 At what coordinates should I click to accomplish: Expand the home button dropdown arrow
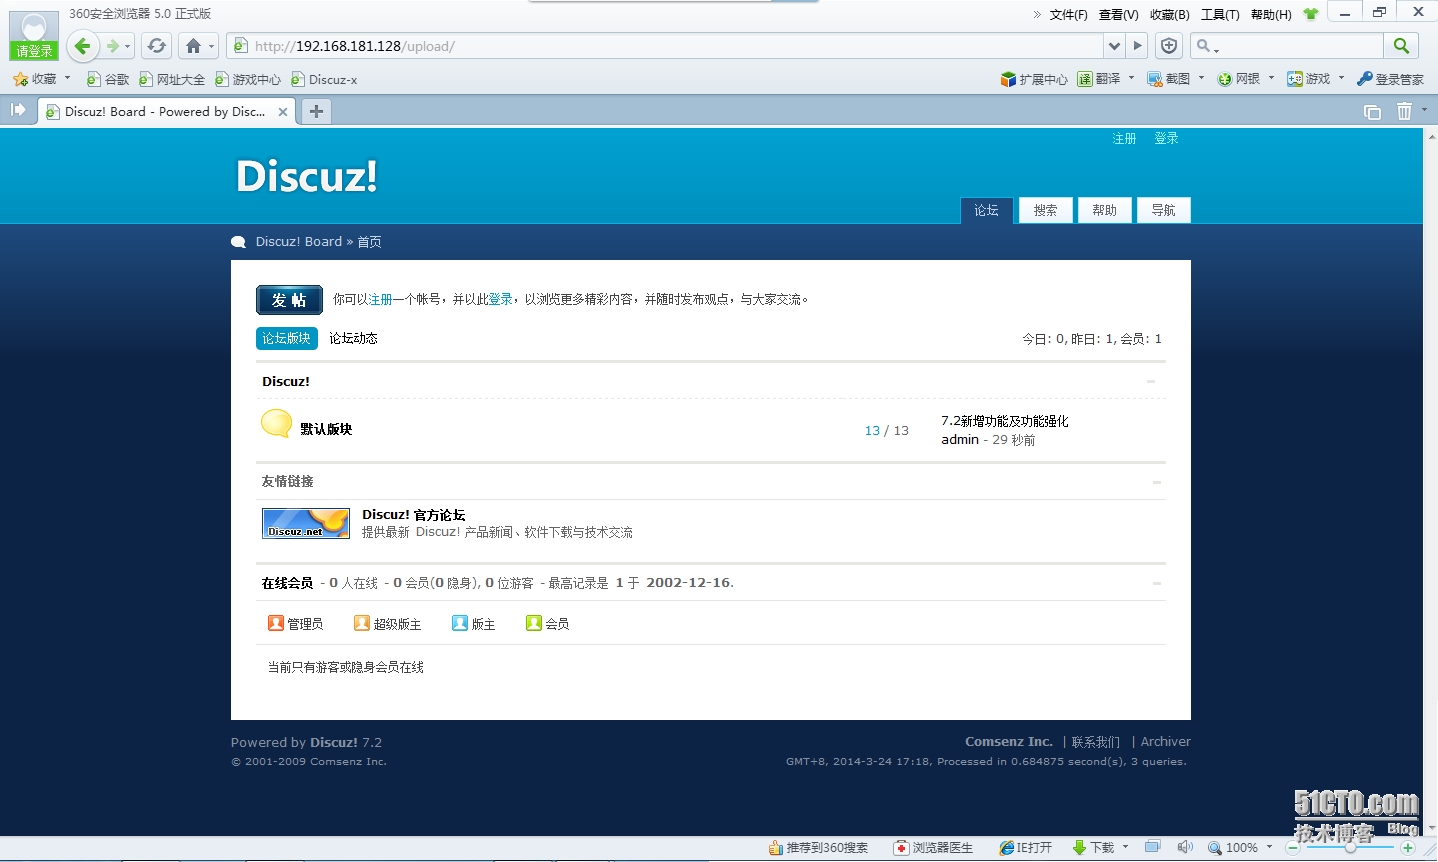pyautogui.click(x=212, y=47)
